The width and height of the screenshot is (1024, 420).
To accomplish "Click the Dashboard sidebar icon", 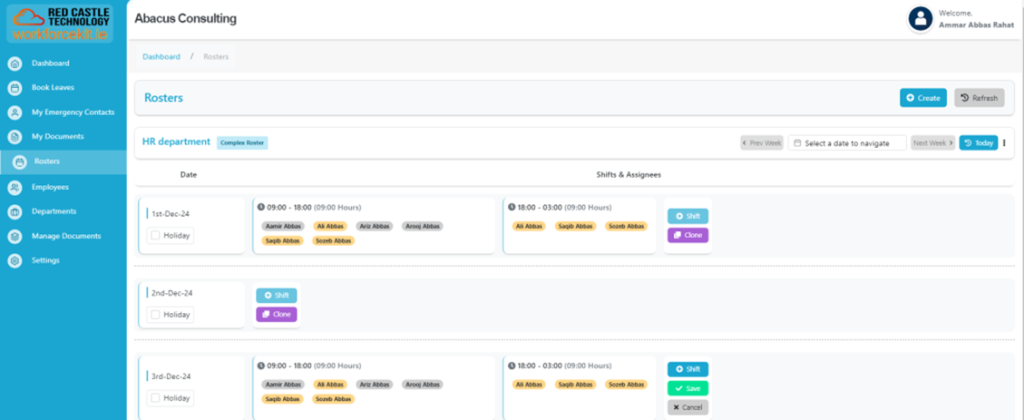I will point(15,63).
